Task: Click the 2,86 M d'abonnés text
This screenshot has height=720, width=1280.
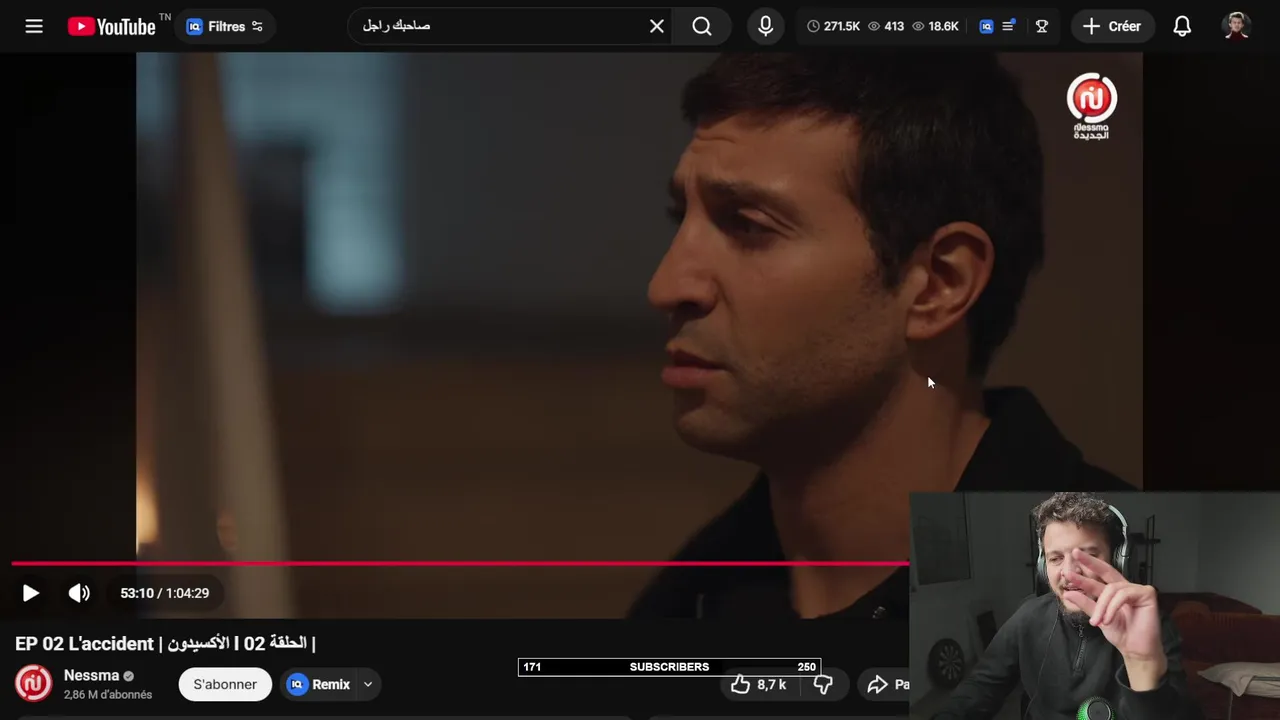Action: click(x=108, y=695)
